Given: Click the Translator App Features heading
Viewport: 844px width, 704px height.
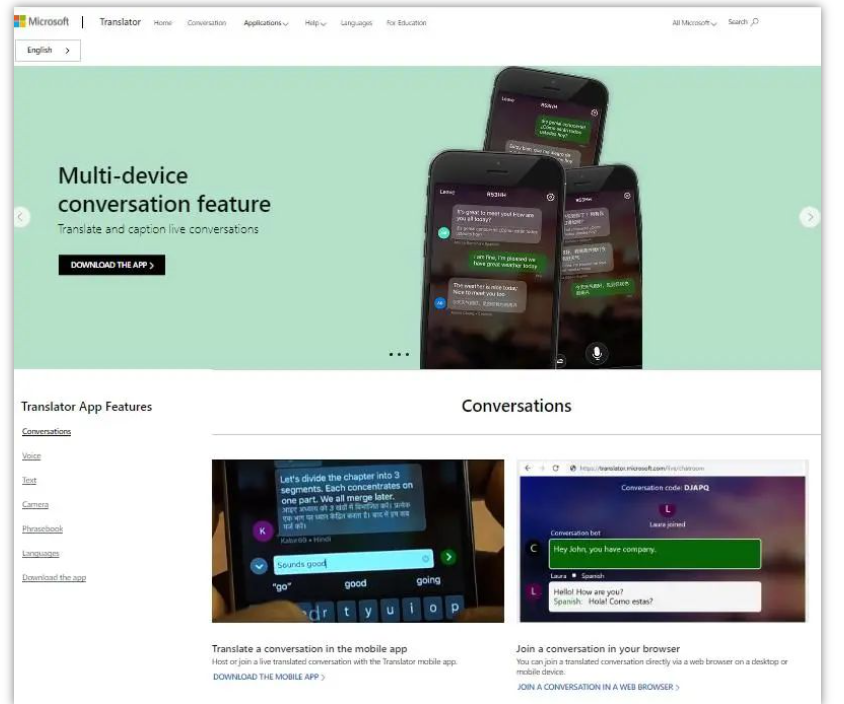Looking at the screenshot, I should [x=87, y=406].
